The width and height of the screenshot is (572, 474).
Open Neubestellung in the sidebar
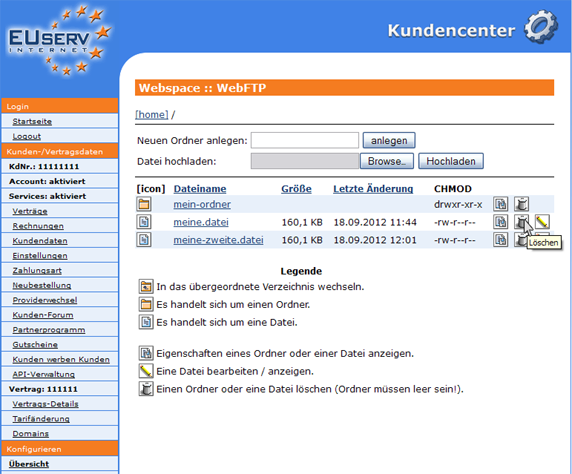(x=42, y=285)
